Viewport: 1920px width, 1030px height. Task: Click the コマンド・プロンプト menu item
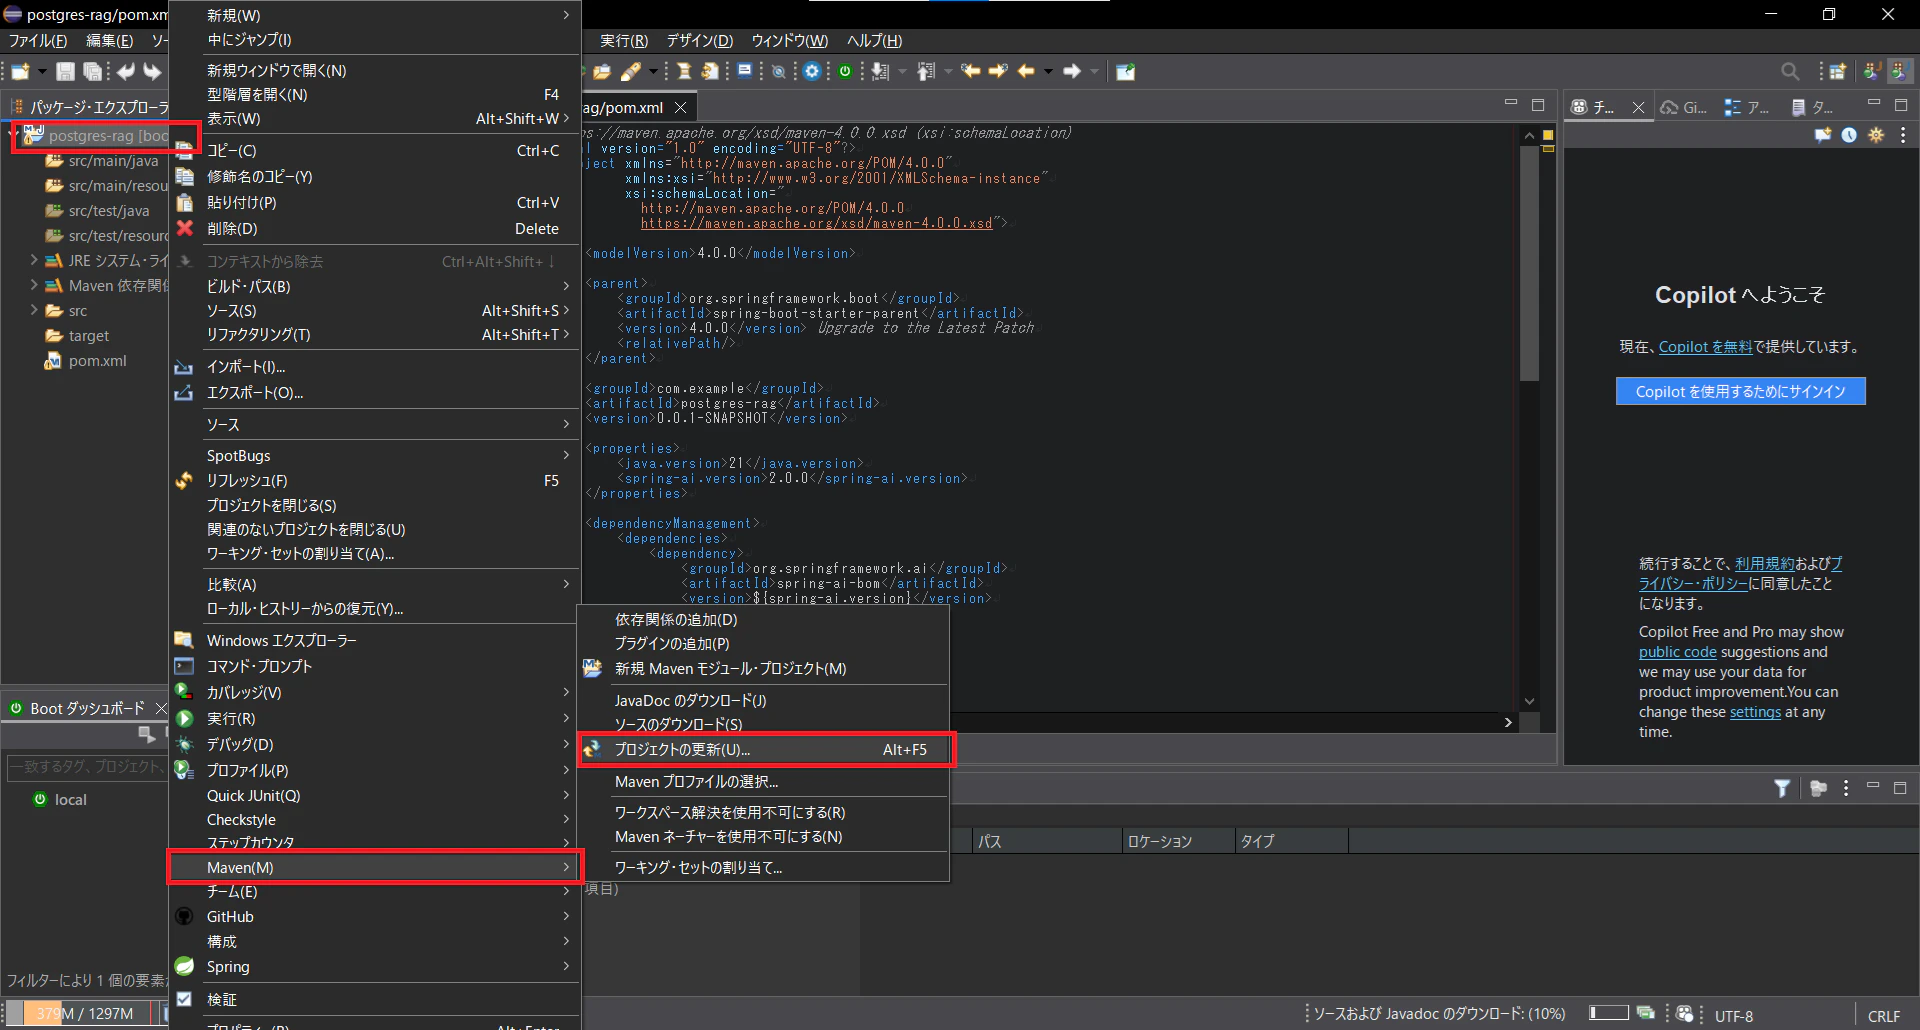[x=374, y=666]
